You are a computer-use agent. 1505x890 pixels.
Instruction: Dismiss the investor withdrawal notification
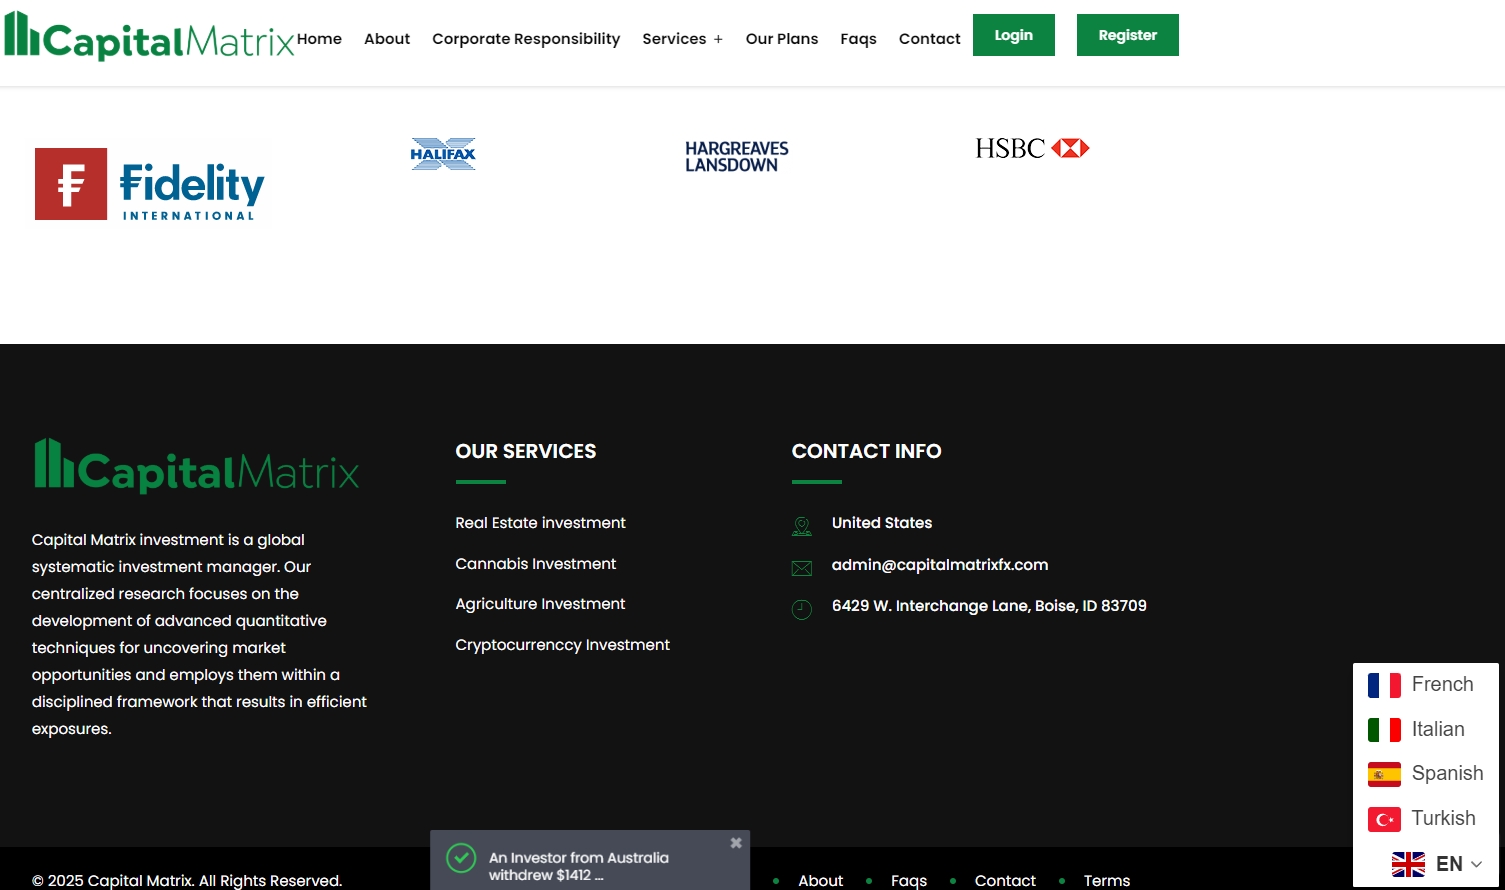click(736, 843)
